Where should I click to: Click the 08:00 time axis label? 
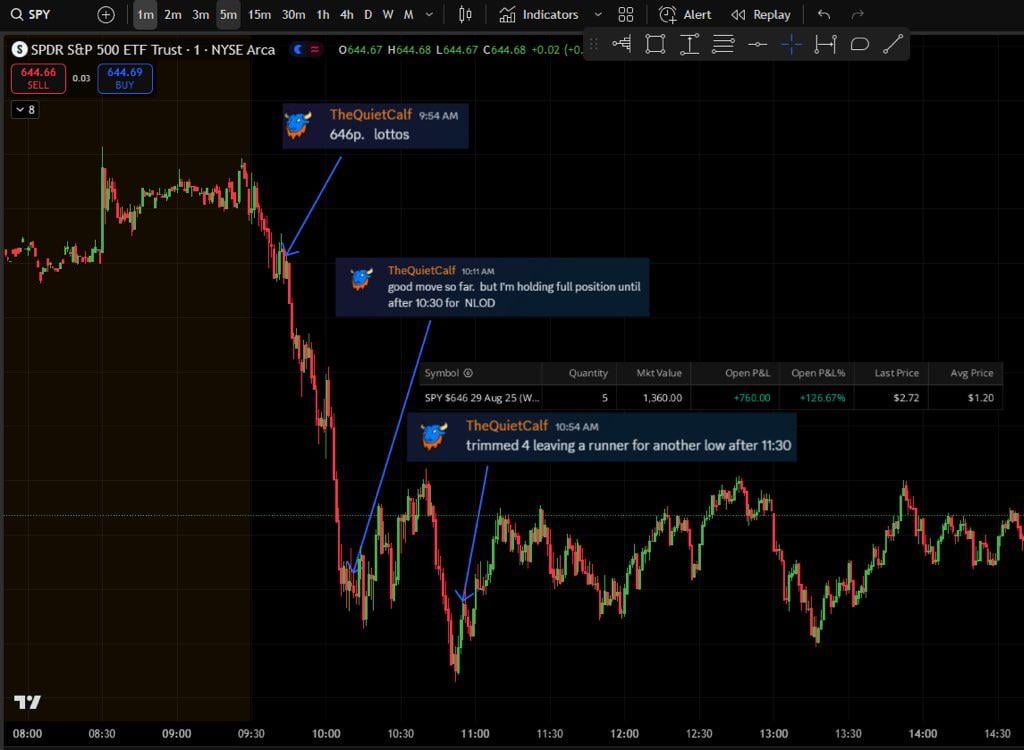pyautogui.click(x=27, y=734)
